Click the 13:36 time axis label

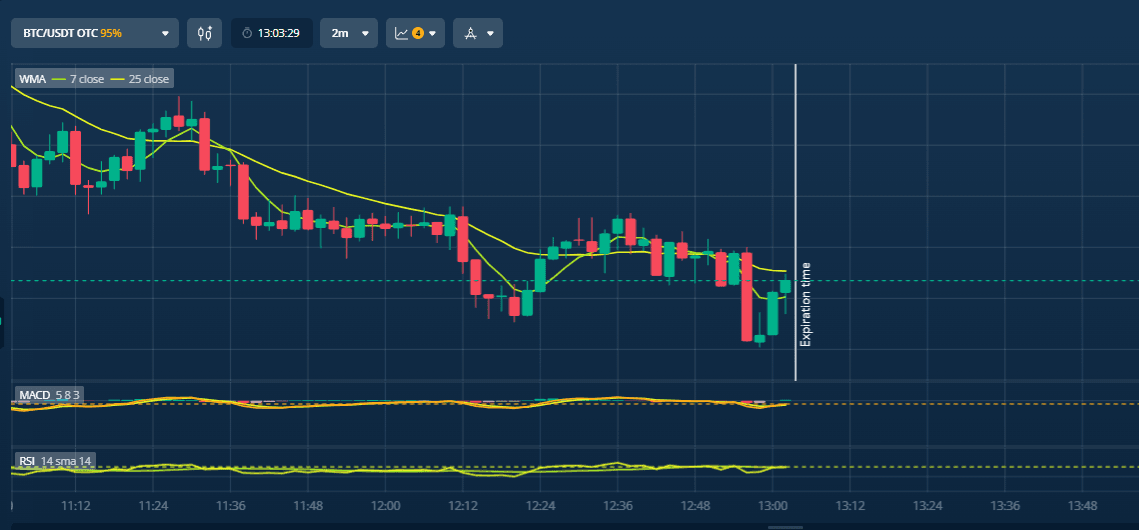pos(1005,505)
